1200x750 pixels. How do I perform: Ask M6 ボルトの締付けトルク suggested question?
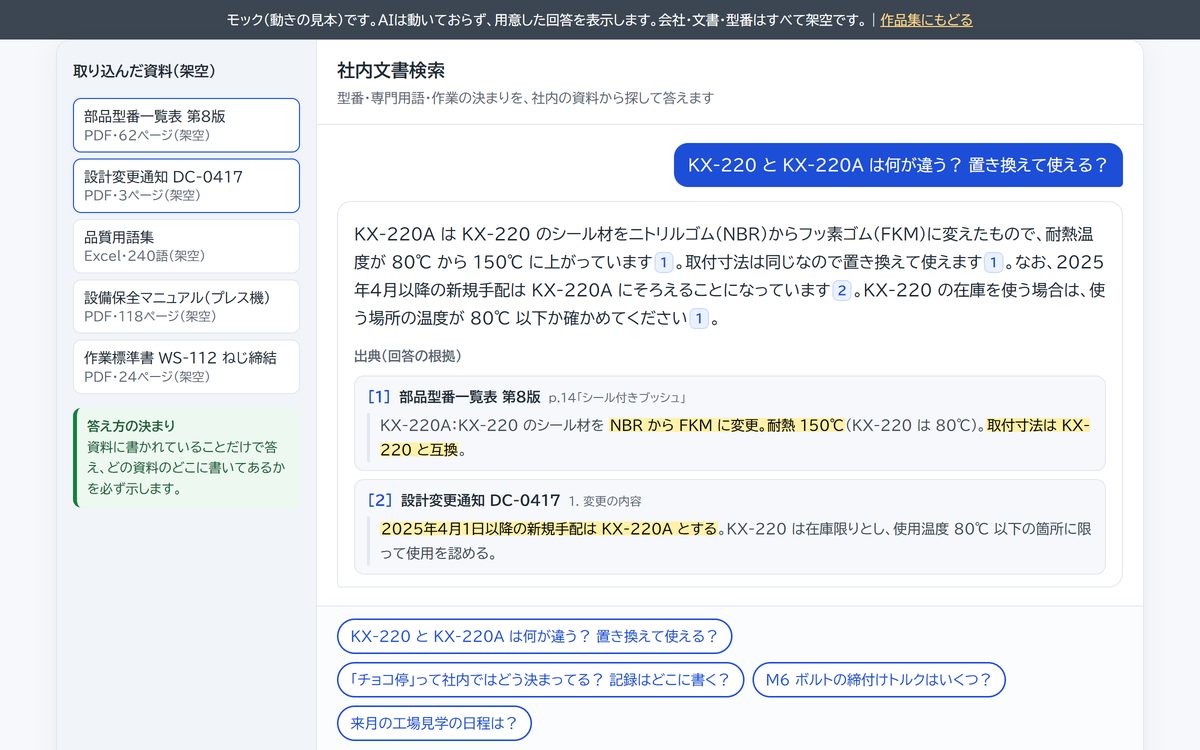coord(878,680)
